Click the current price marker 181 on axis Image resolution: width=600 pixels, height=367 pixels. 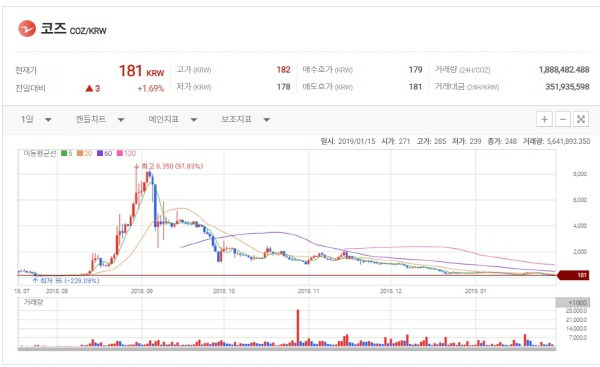573,275
